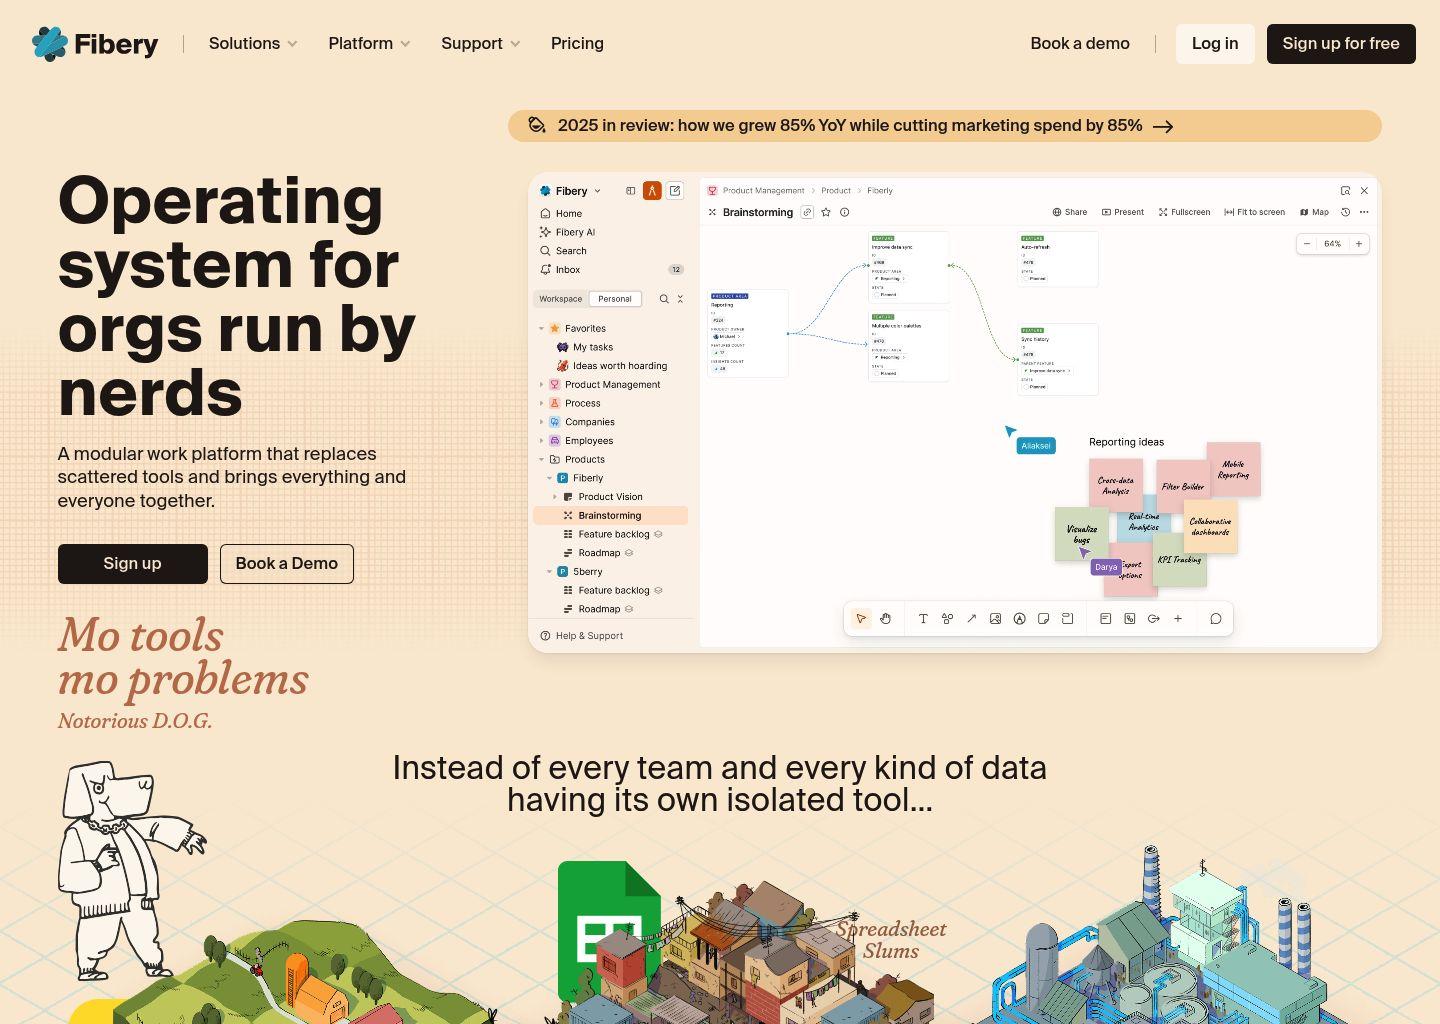The width and height of the screenshot is (1440, 1024).
Task: Click the zoom-in plus button beside 64%
Action: (x=1358, y=244)
